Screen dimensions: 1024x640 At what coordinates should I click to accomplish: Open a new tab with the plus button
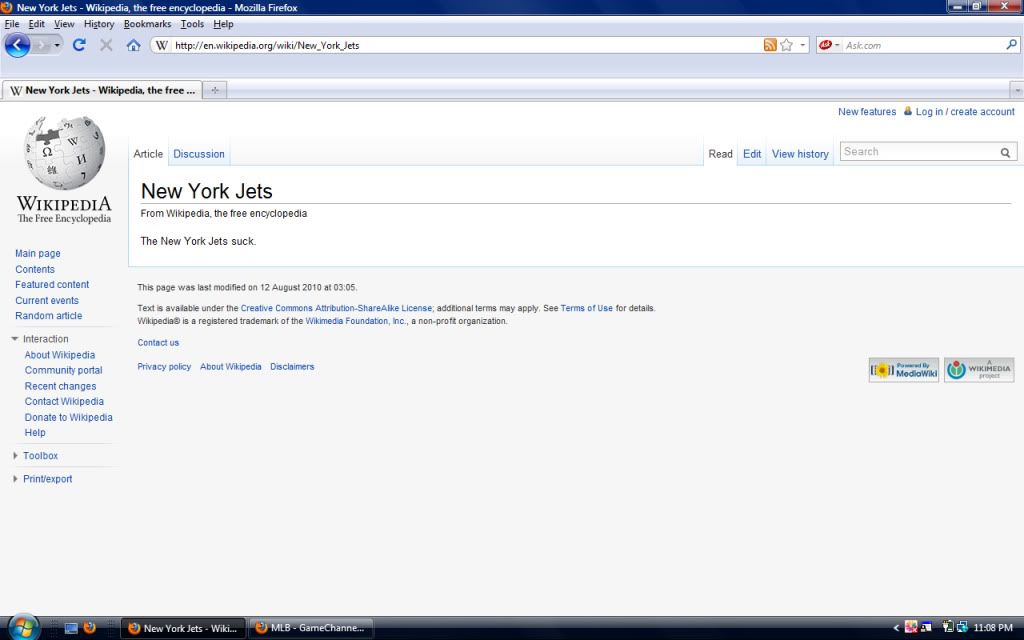(215, 90)
